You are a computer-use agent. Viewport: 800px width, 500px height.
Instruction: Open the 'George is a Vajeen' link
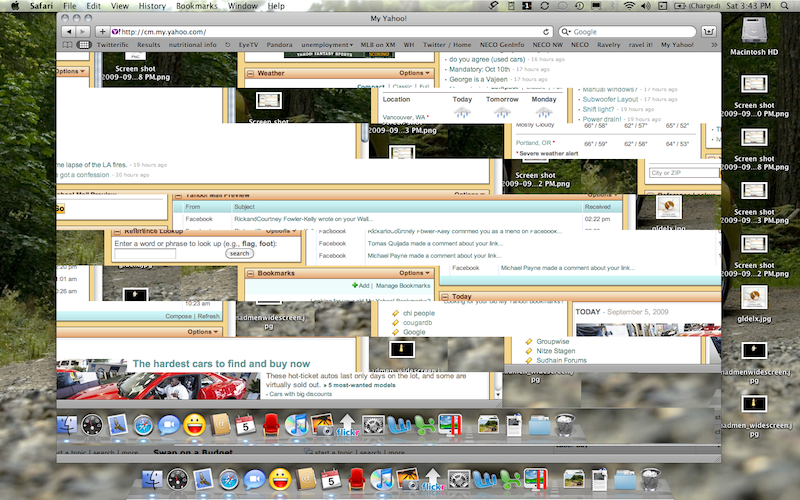(x=478, y=79)
